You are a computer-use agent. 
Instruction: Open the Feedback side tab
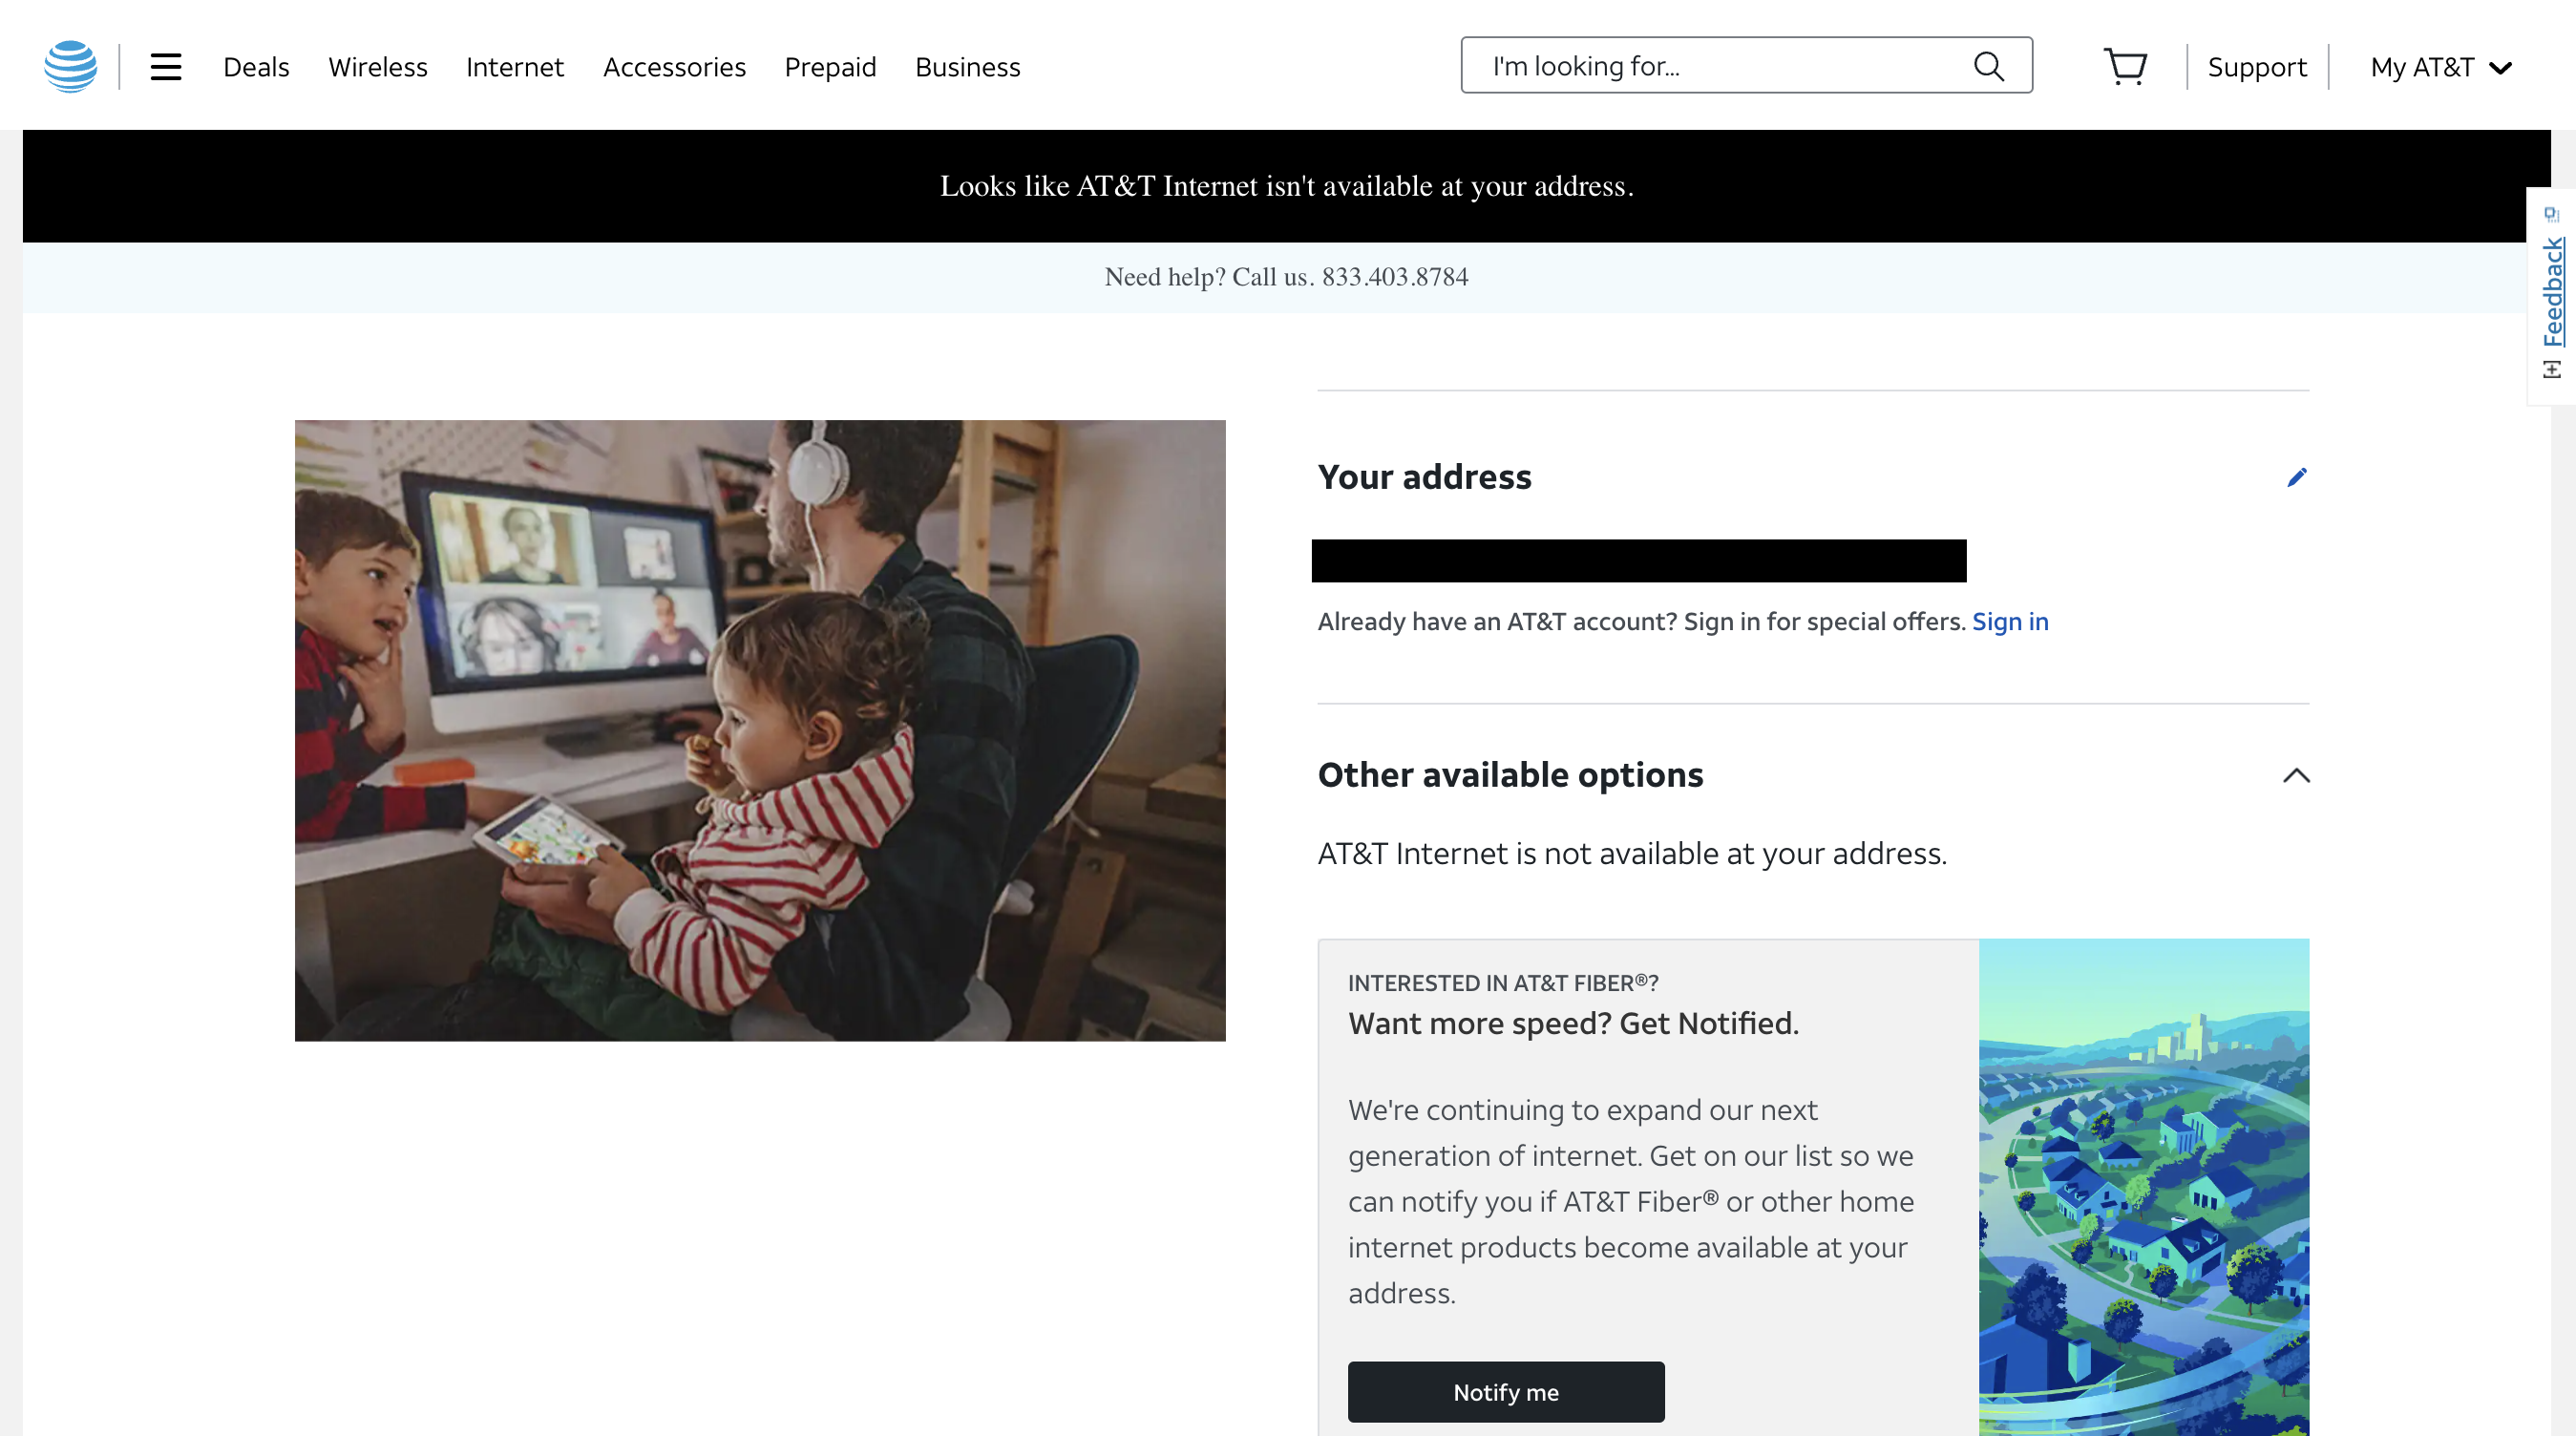point(2552,294)
